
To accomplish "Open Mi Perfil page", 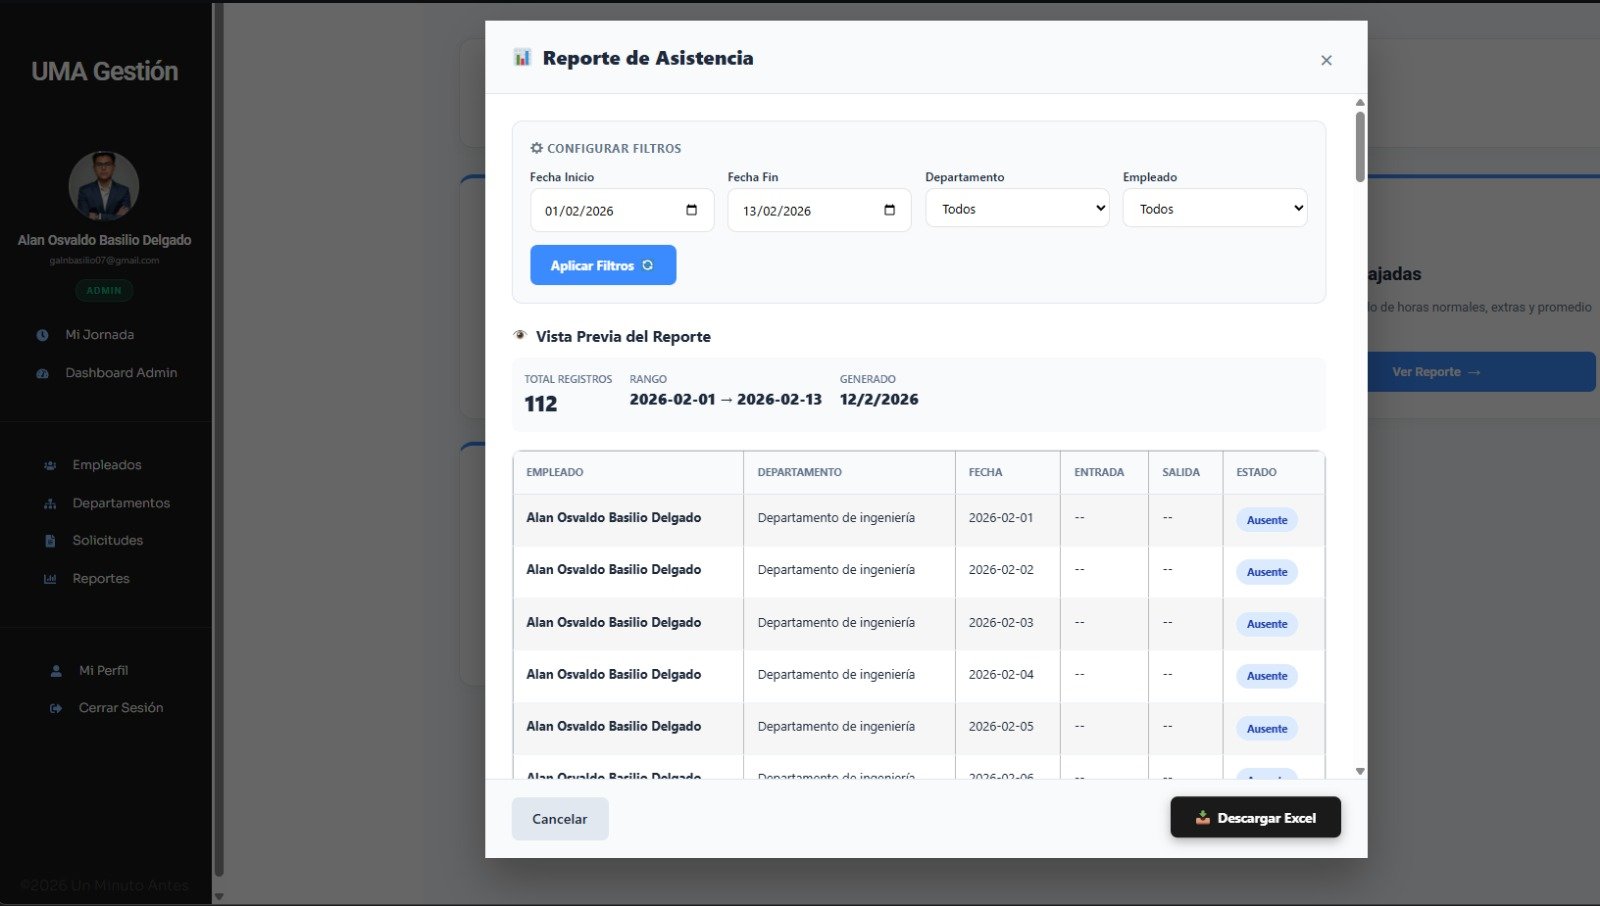I will tap(103, 671).
